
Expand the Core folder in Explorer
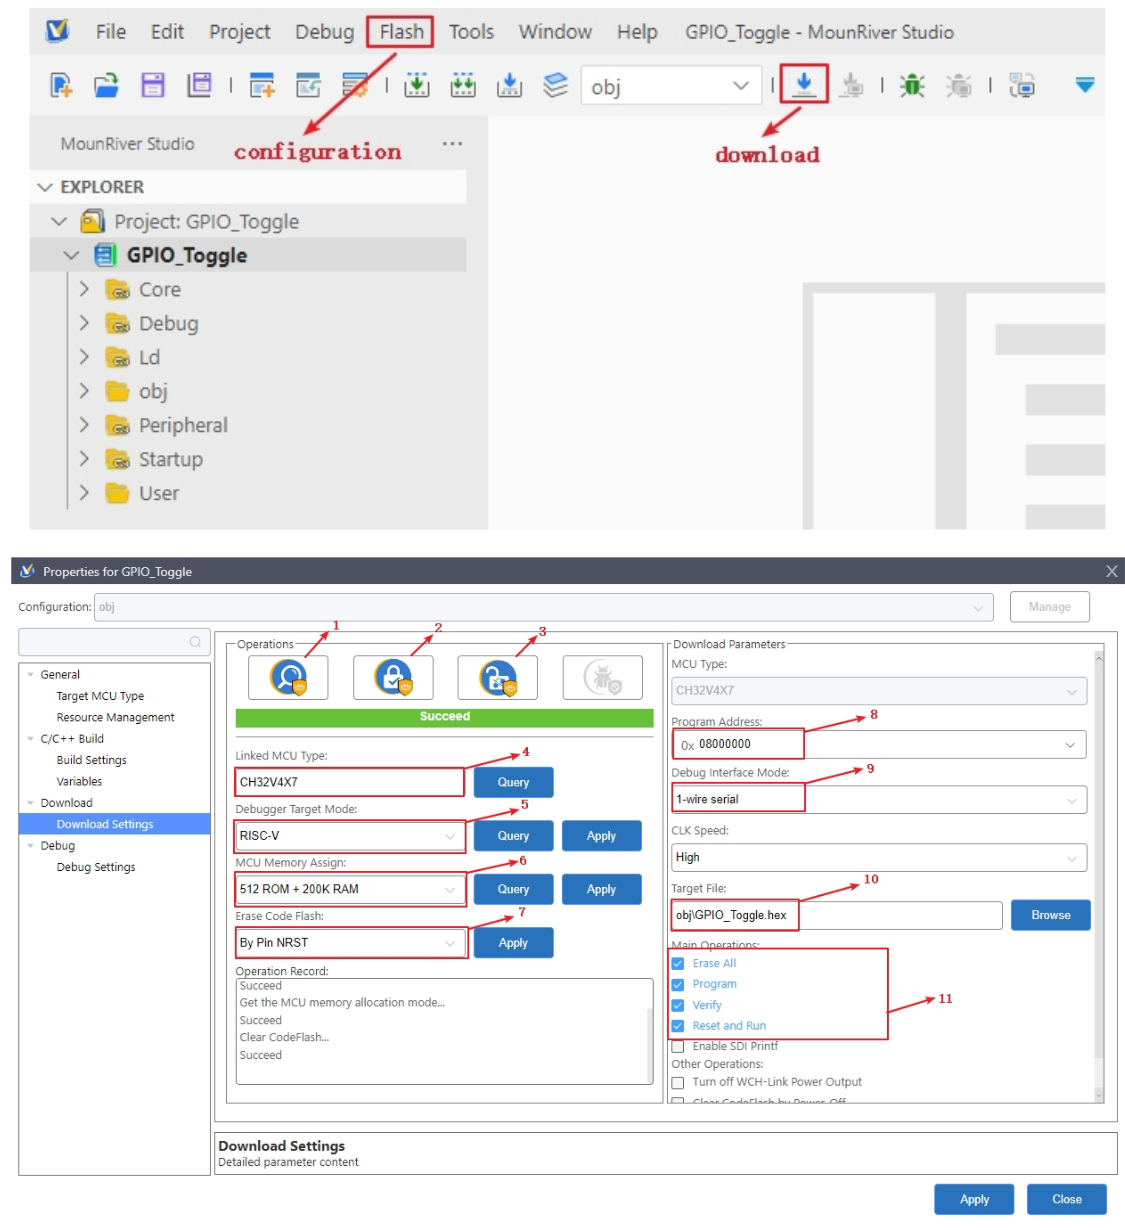click(84, 289)
